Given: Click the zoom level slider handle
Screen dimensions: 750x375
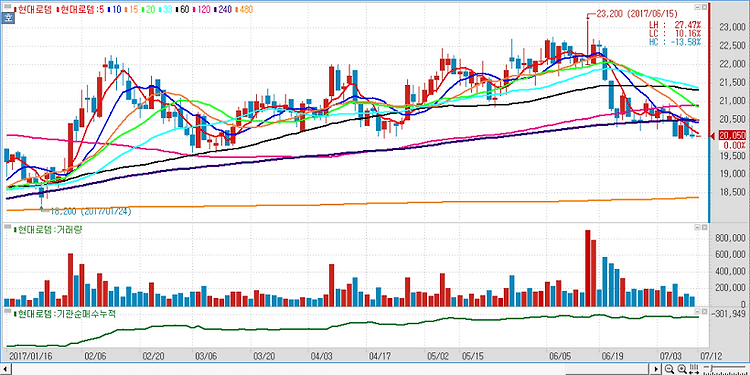Looking at the screenshot, I should (711, 369).
